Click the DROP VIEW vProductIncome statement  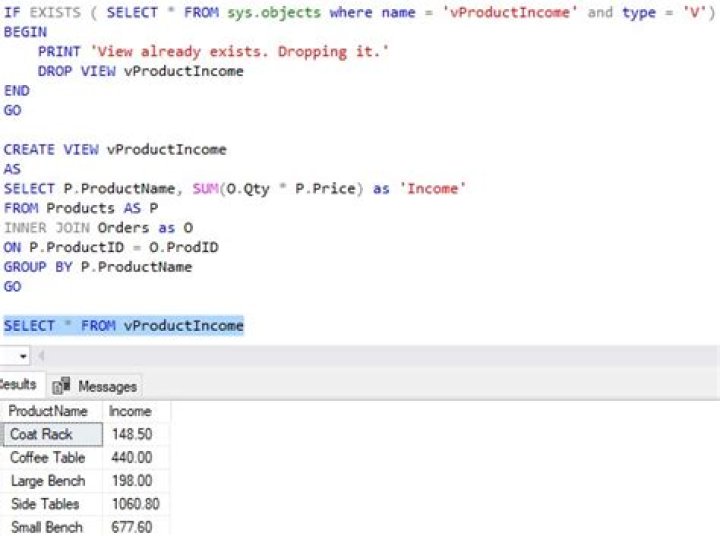[140, 71]
